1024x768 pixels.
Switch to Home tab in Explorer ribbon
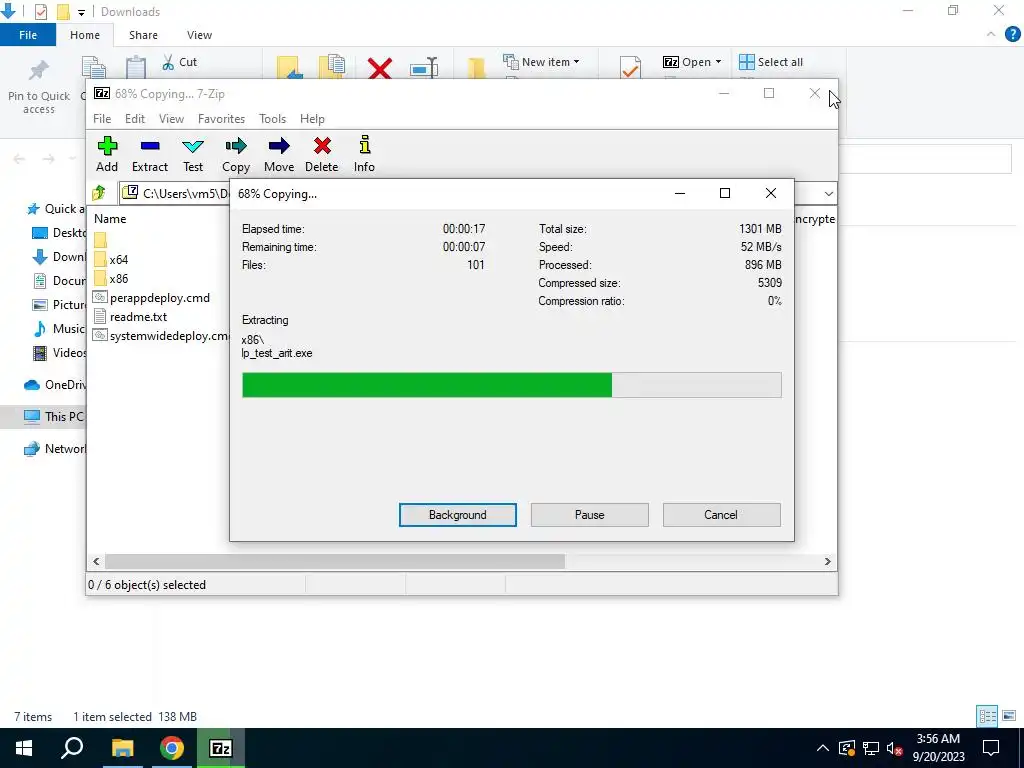tap(85, 35)
